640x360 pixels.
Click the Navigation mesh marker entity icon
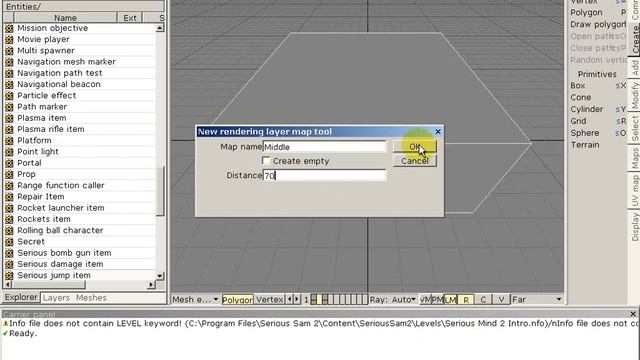[9, 62]
